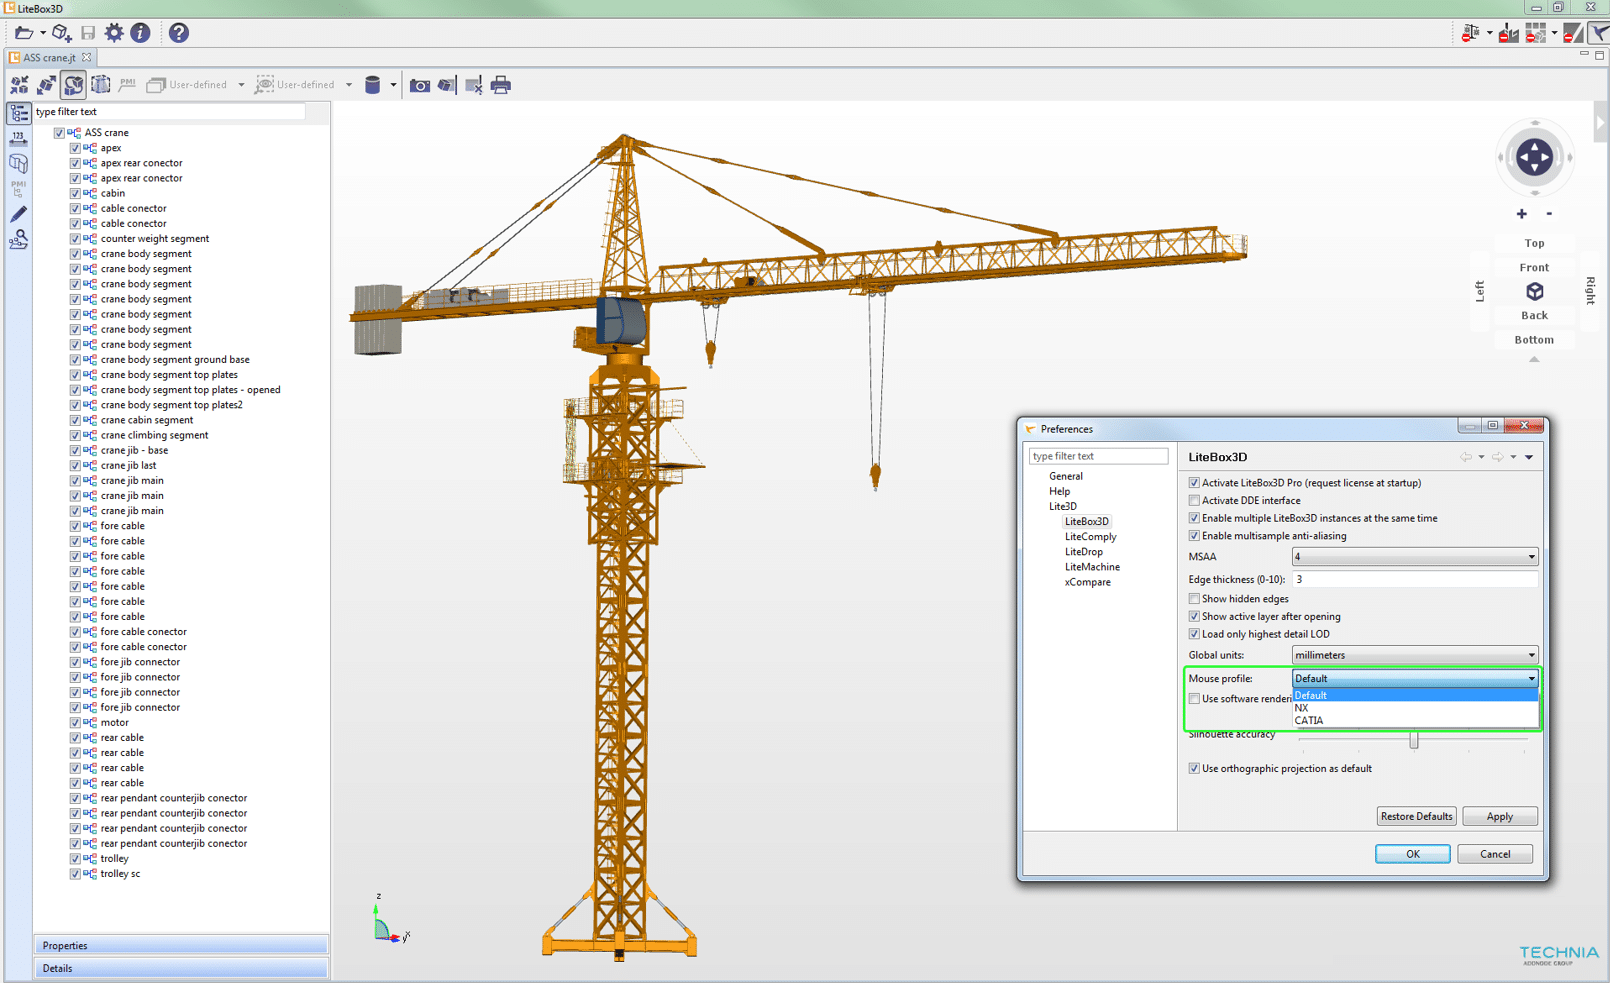Click the isometric cube view icon
Screen dimensions: 1610x983
click(1534, 291)
